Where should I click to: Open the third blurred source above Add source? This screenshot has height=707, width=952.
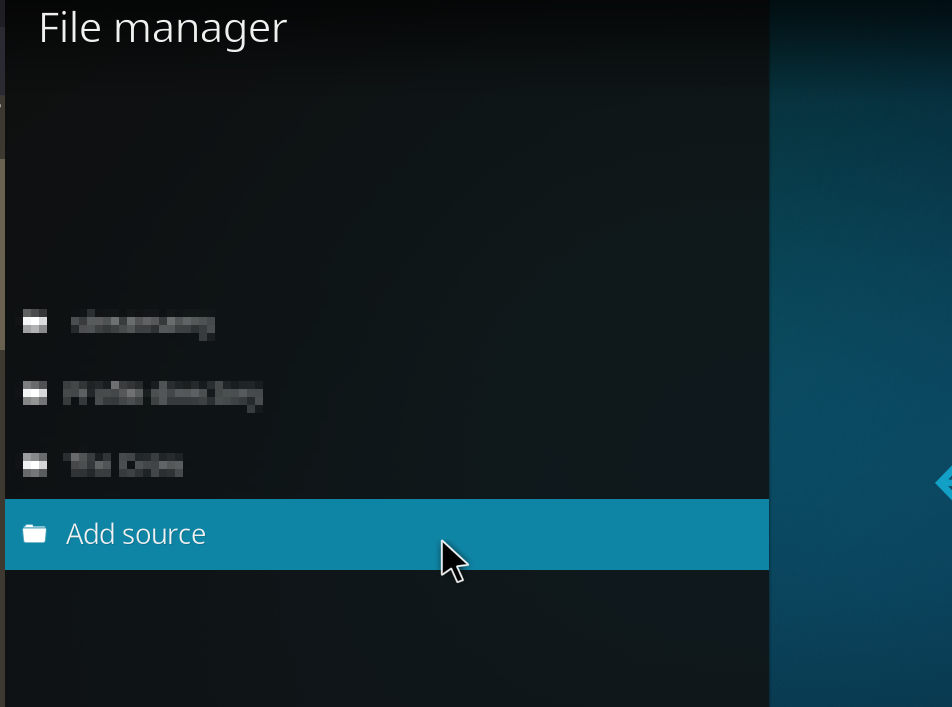(x=124, y=464)
